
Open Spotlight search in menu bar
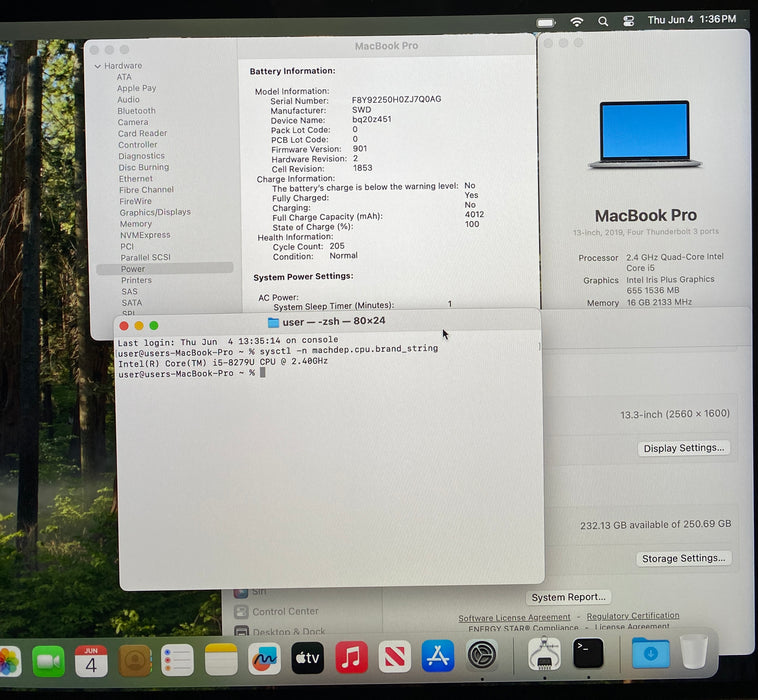(x=603, y=21)
